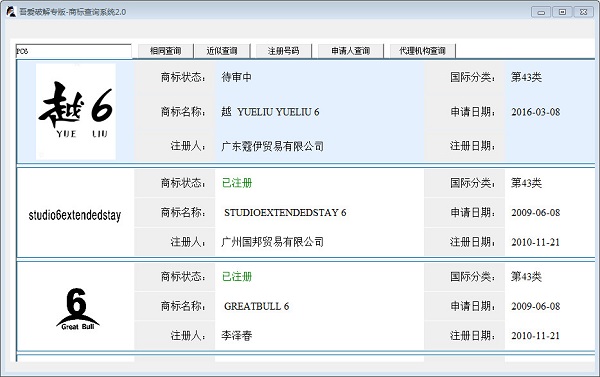The width and height of the screenshot is (600, 377).
Task: Select application date 2009-06-08 of GREATBULL
Action: [536, 306]
